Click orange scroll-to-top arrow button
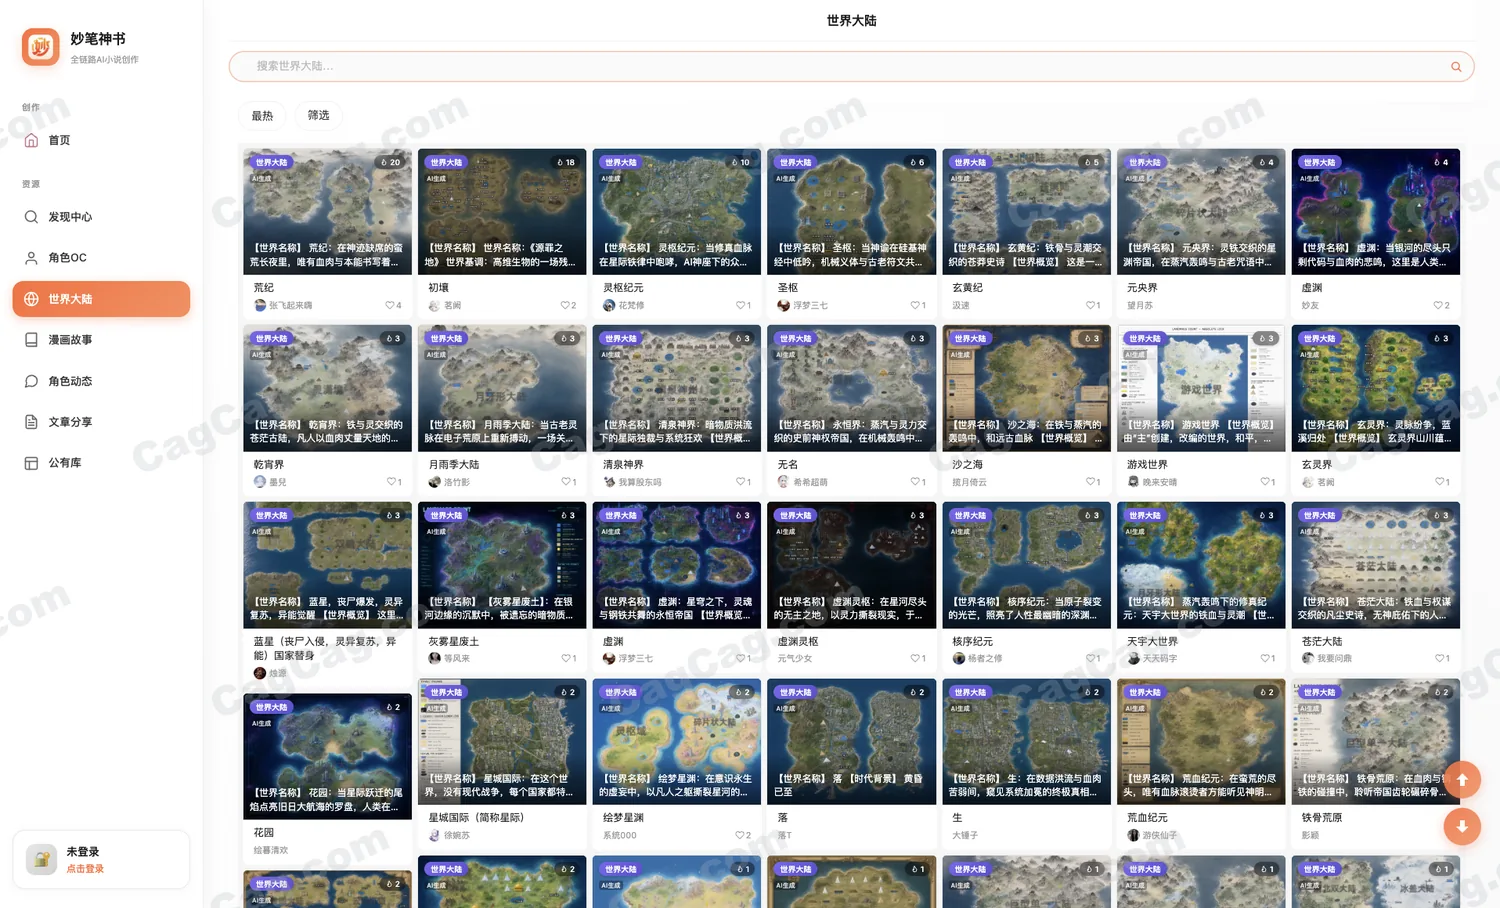 (x=1462, y=780)
